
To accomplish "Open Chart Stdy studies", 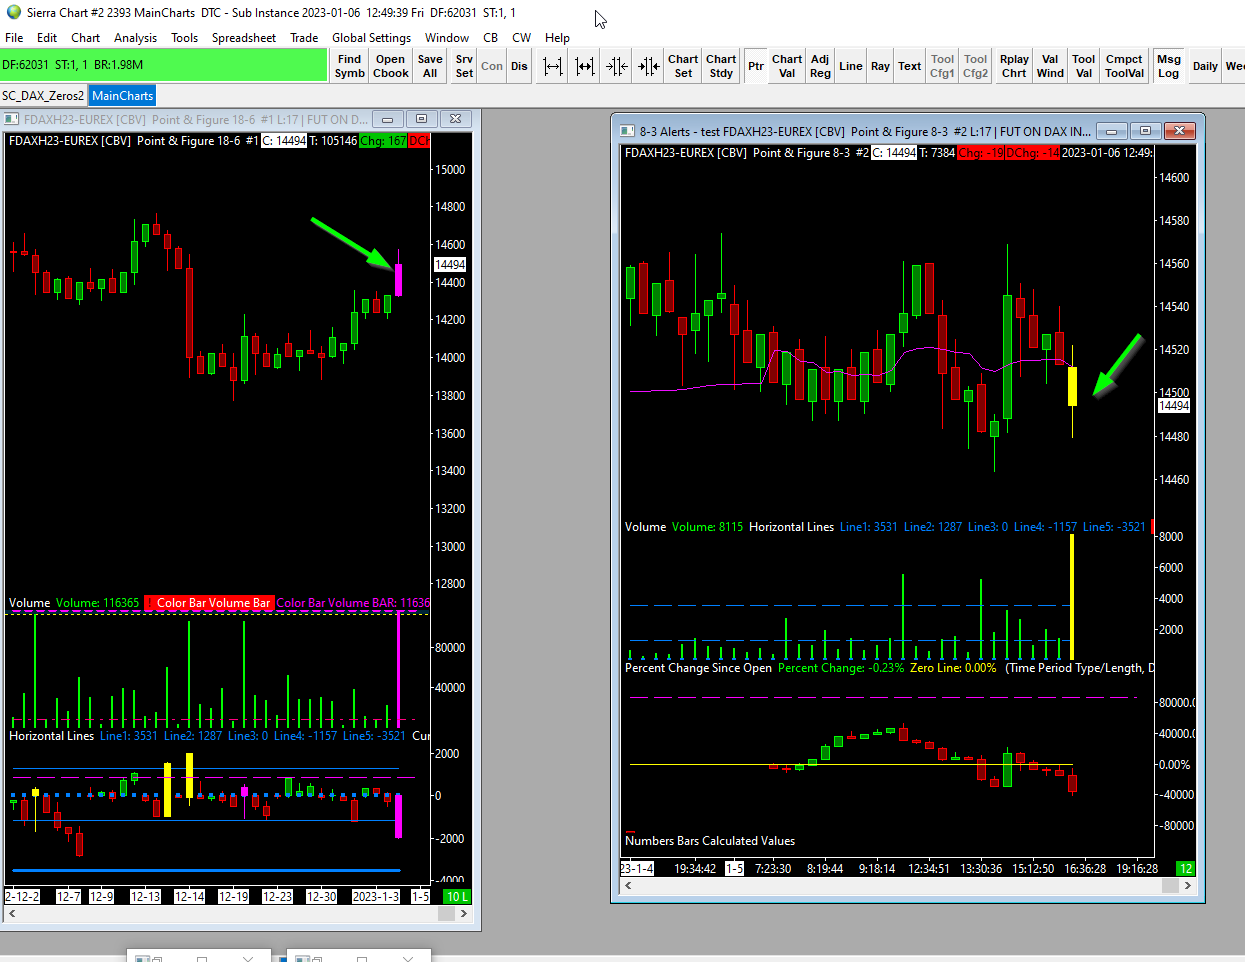I will point(721,66).
